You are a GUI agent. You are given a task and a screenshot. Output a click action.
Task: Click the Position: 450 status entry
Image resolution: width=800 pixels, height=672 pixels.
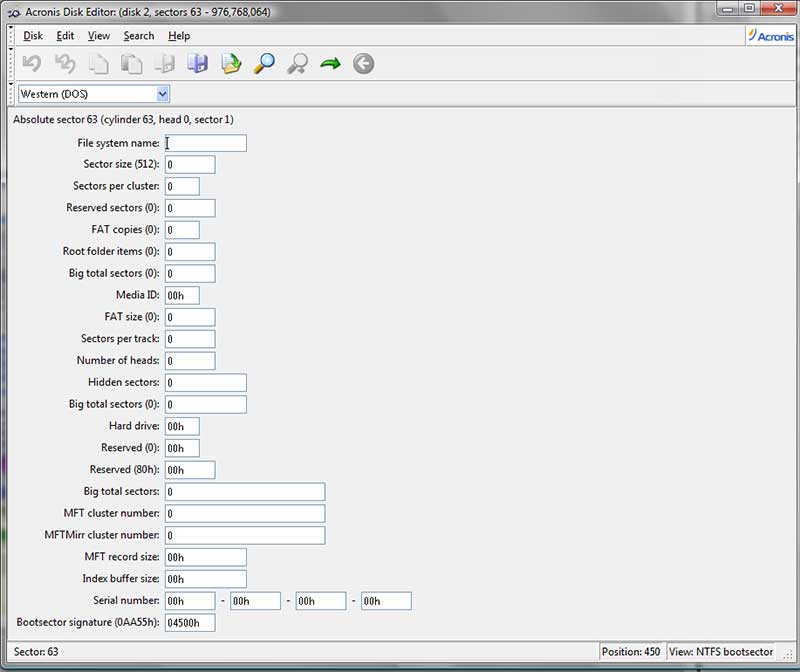click(631, 652)
